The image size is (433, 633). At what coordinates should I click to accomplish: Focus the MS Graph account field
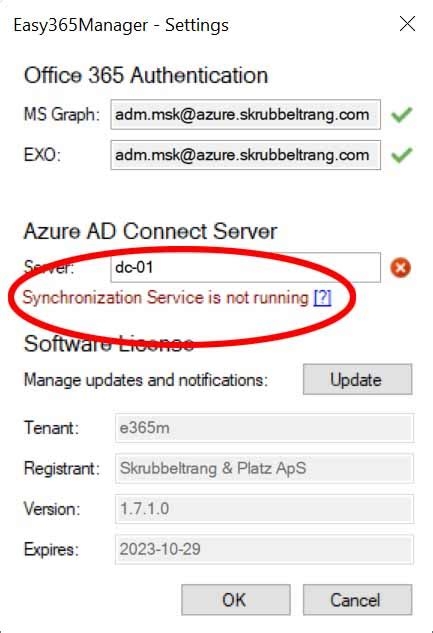click(245, 115)
